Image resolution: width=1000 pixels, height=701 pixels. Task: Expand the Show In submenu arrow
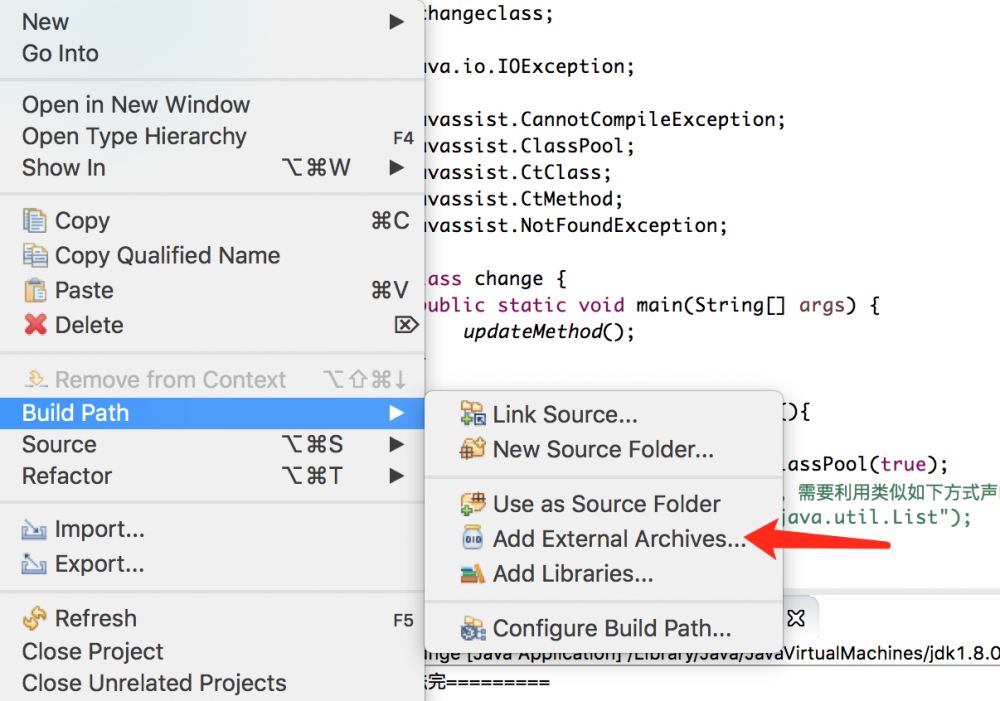397,168
